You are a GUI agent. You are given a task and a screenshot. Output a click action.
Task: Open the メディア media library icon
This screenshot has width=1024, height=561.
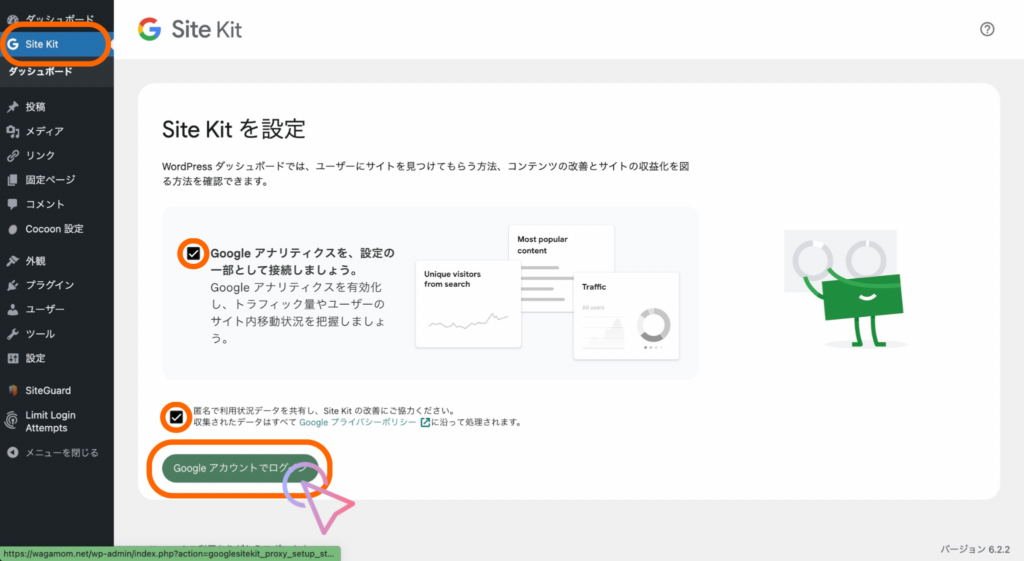12,131
